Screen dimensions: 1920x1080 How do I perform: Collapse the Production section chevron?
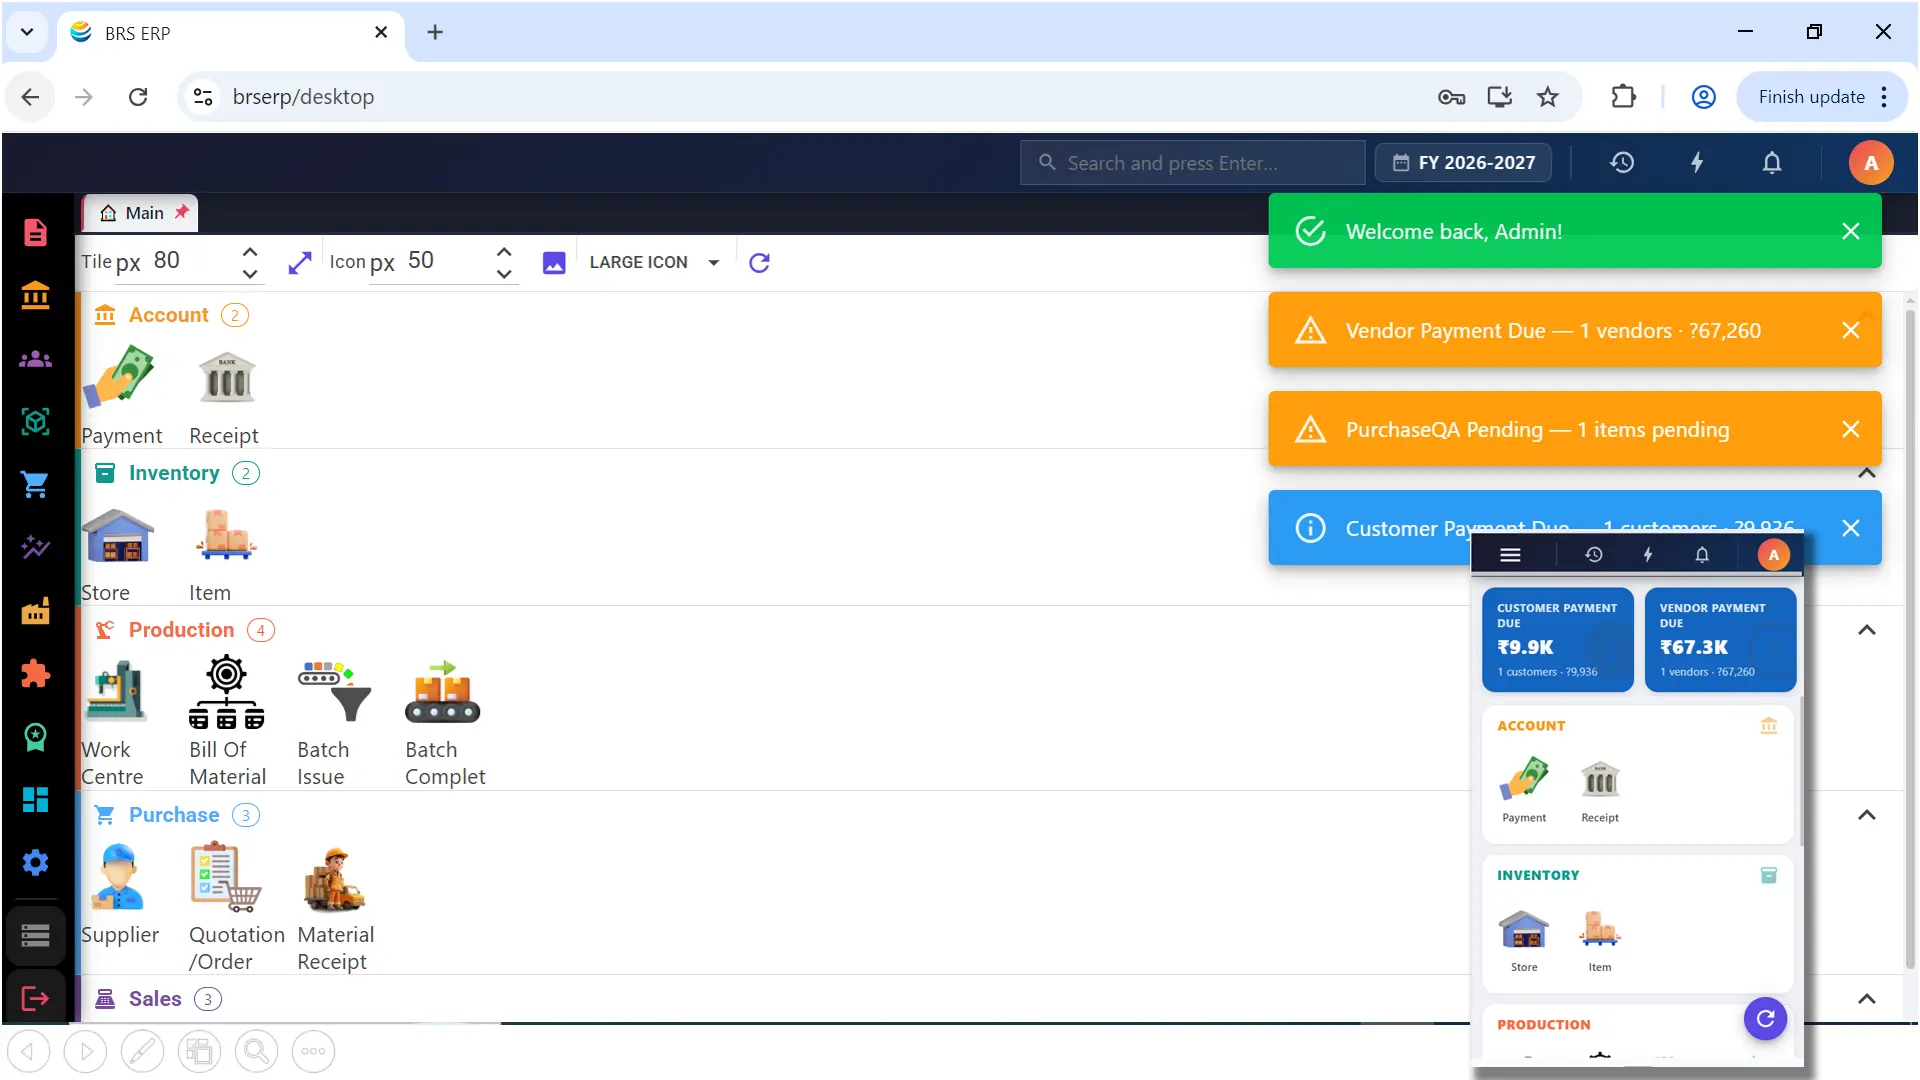click(1866, 630)
